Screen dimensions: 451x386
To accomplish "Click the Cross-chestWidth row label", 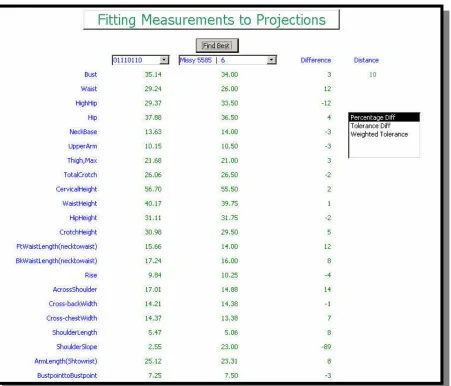I will 72,318.
